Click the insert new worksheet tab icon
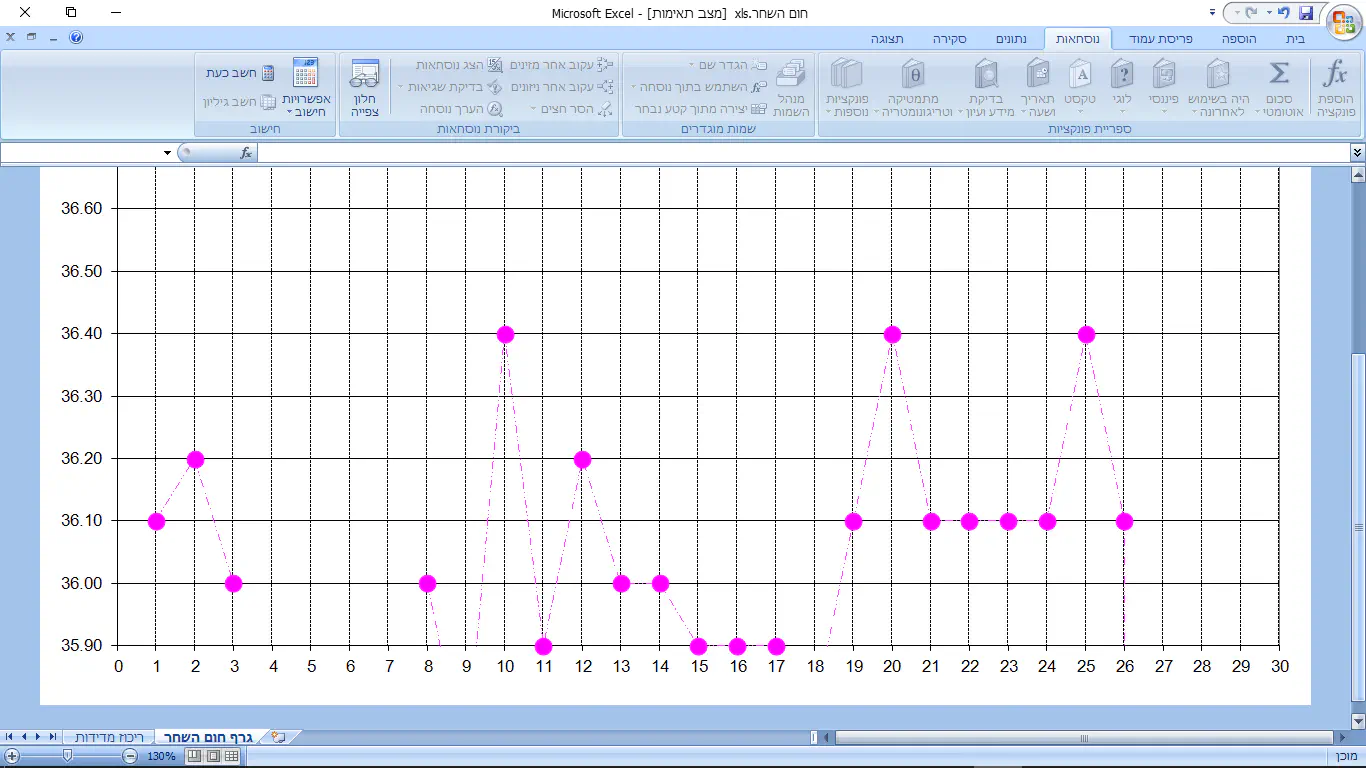This screenshot has width=1366, height=768. click(278, 737)
